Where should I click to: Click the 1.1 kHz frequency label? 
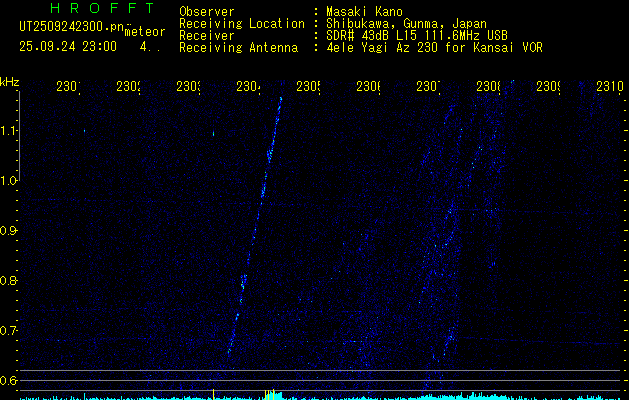pyautogui.click(x=8, y=131)
